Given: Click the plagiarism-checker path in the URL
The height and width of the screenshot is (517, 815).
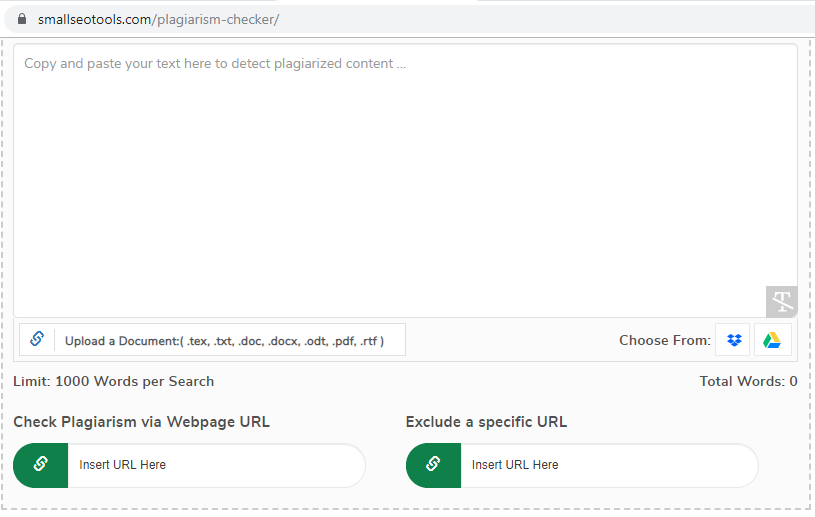Looking at the screenshot, I should (x=218, y=19).
